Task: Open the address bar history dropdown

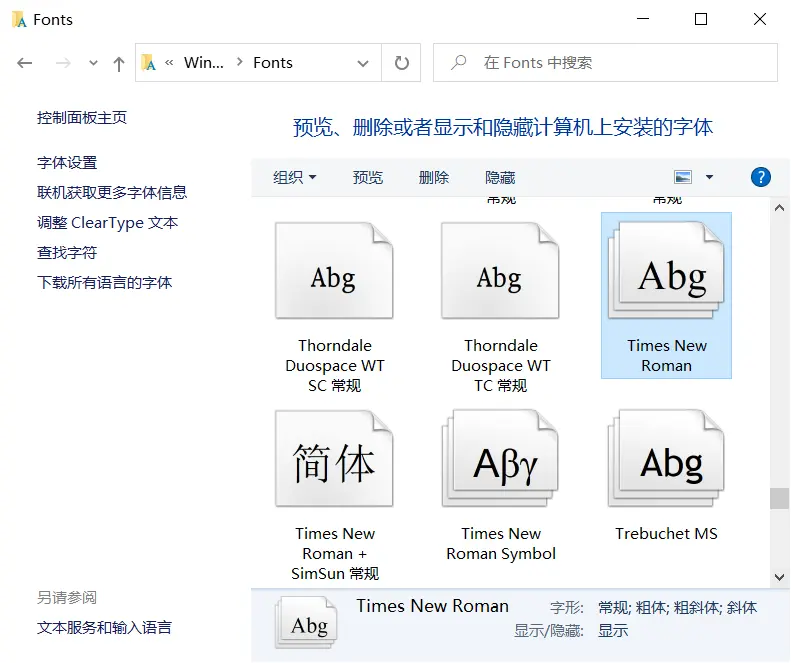Action: 363,63
